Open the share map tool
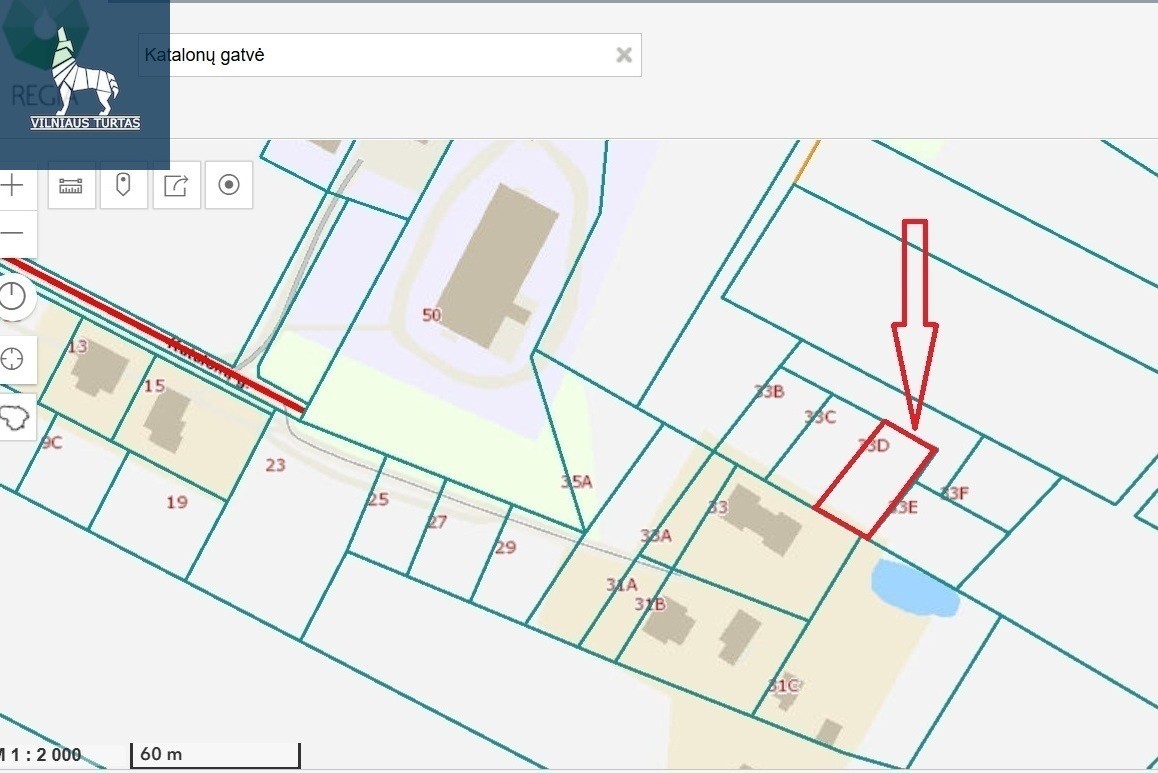Screen dimensions: 1158x773 tap(176, 186)
